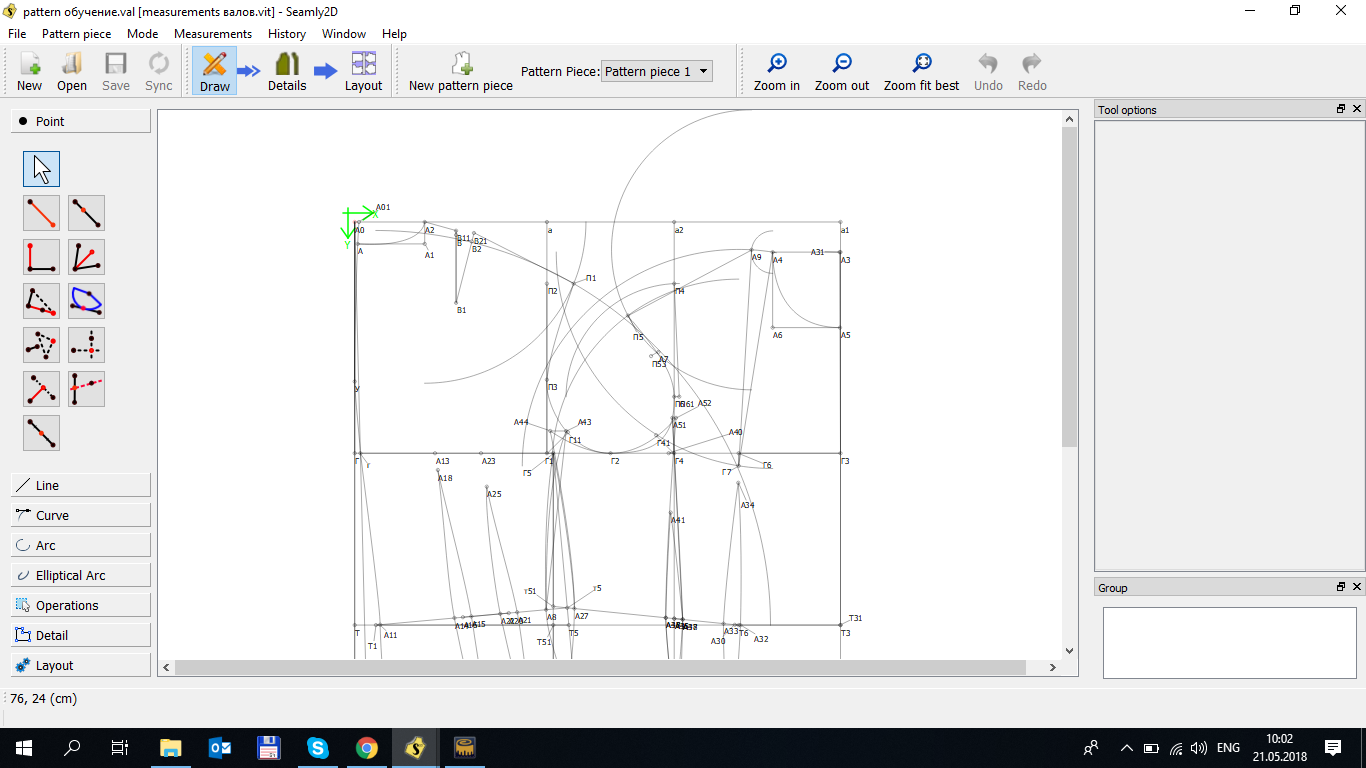
Task: Expand the Operations tools section
Action: pyautogui.click(x=81, y=605)
